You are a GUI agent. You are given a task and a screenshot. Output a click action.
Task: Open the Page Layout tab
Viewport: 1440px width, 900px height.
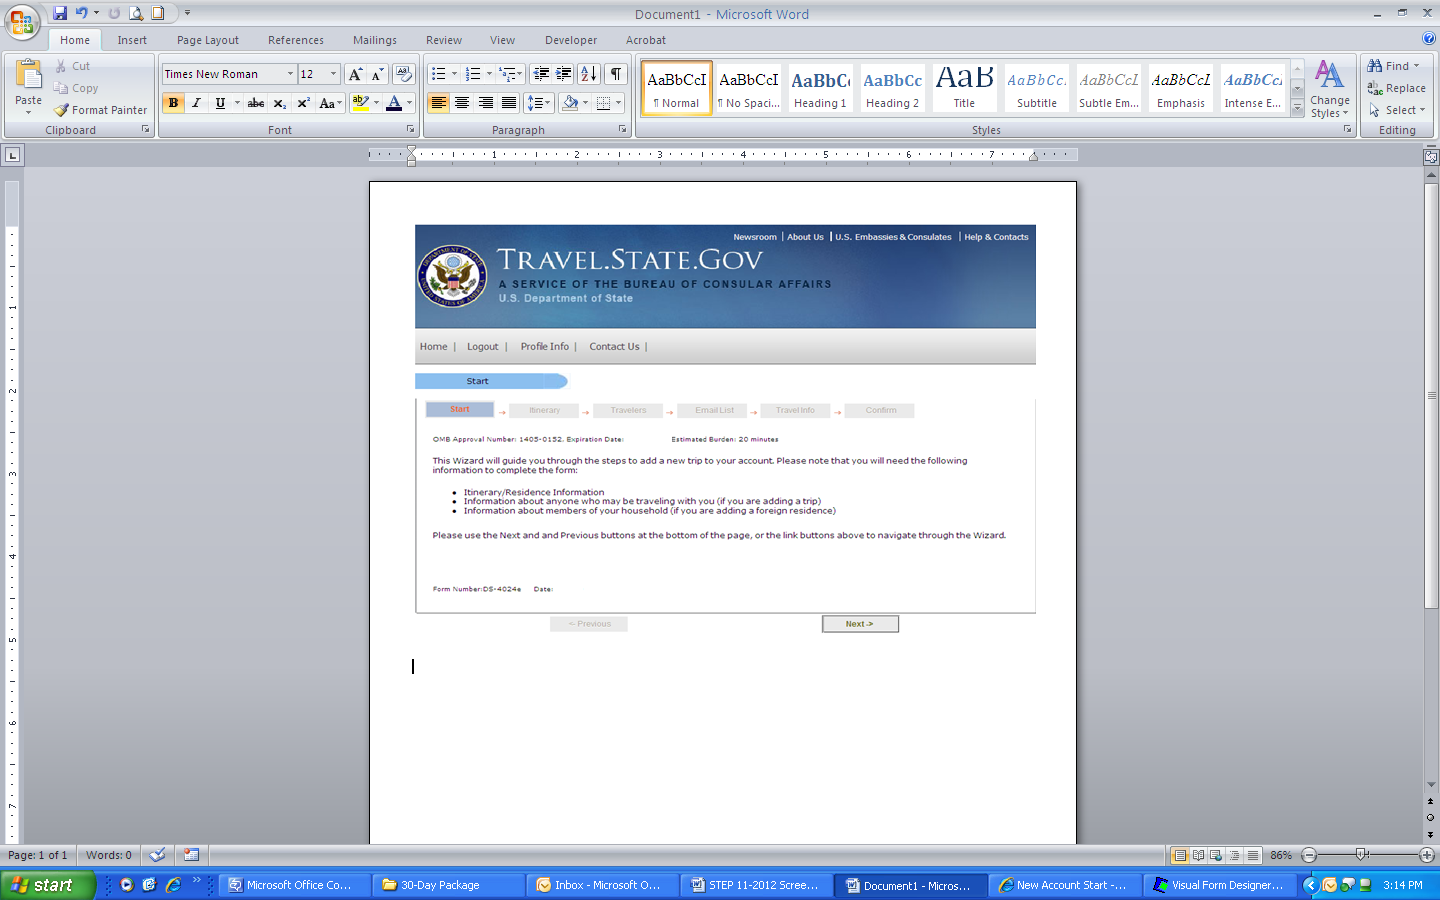click(x=208, y=40)
